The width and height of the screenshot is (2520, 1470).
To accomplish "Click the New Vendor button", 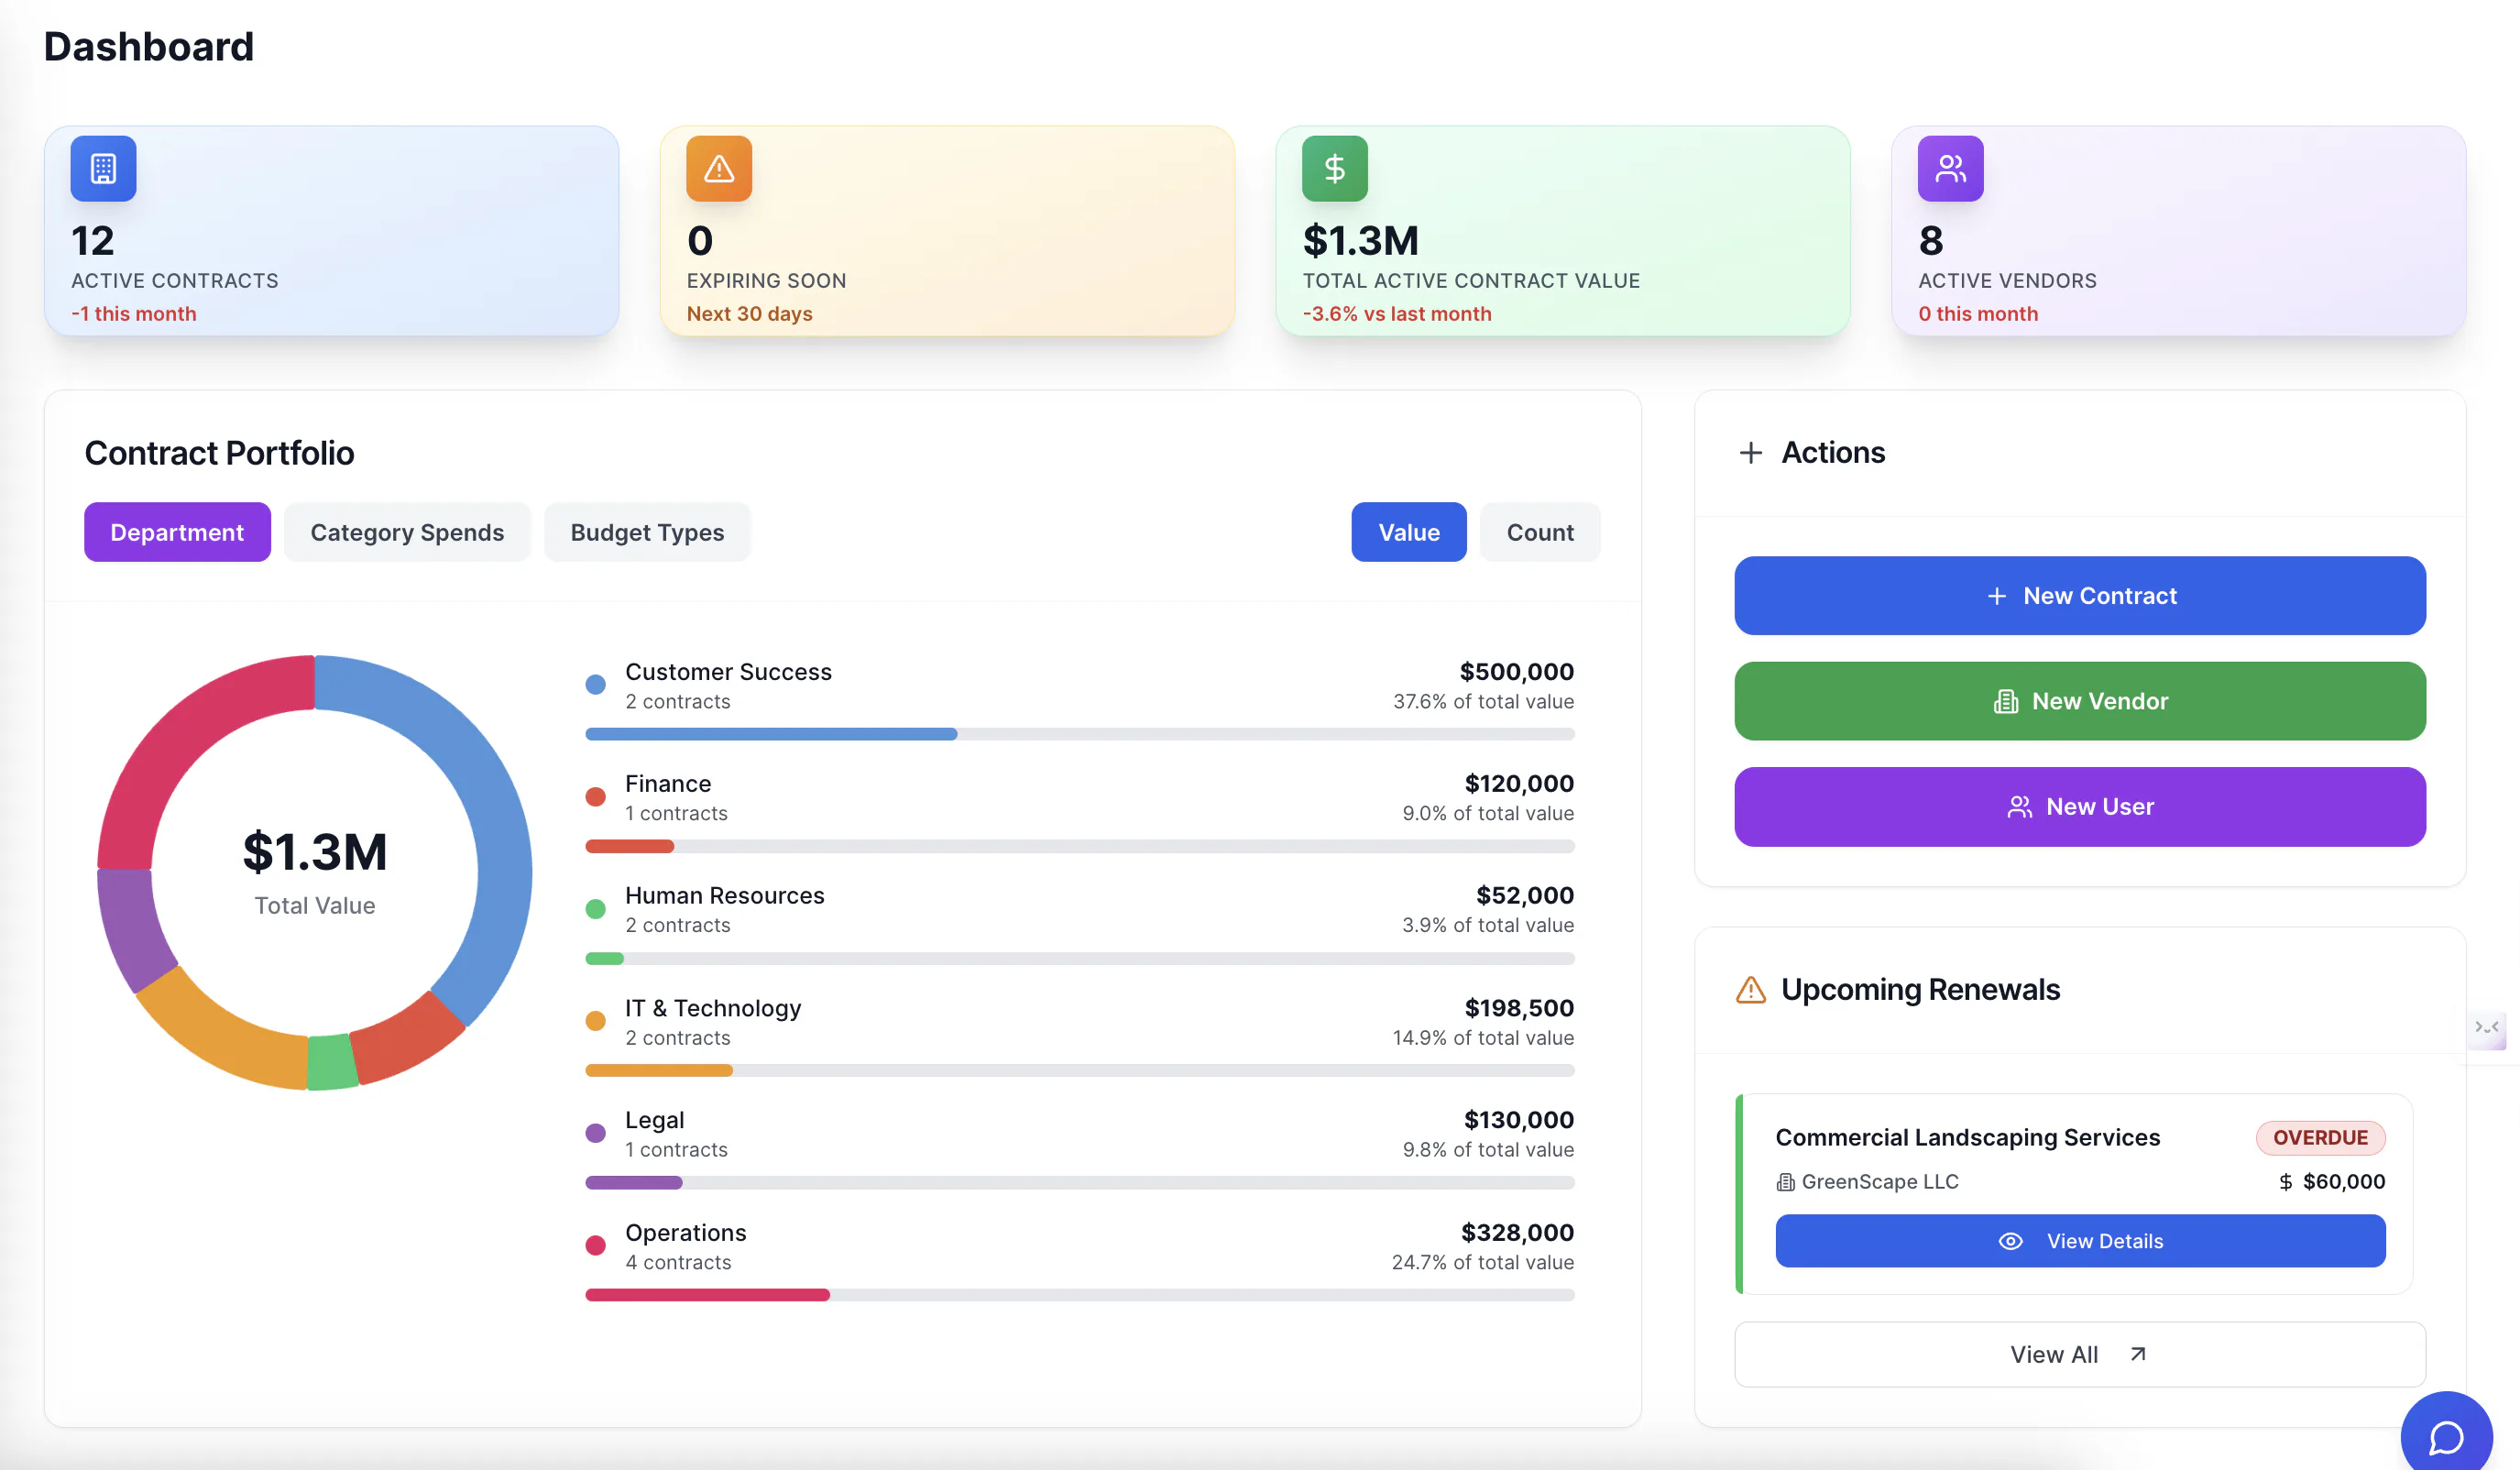I will click(2080, 701).
